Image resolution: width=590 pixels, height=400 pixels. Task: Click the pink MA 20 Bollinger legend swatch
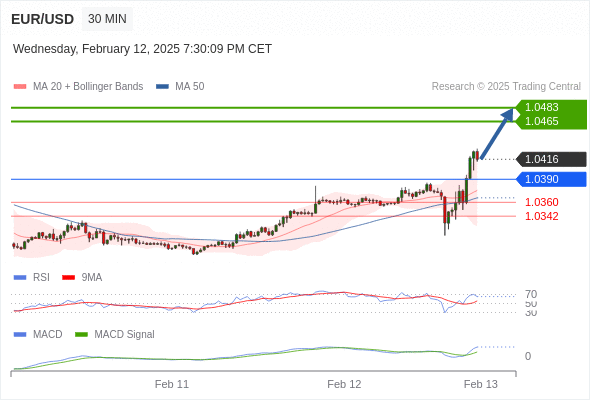pos(20,87)
